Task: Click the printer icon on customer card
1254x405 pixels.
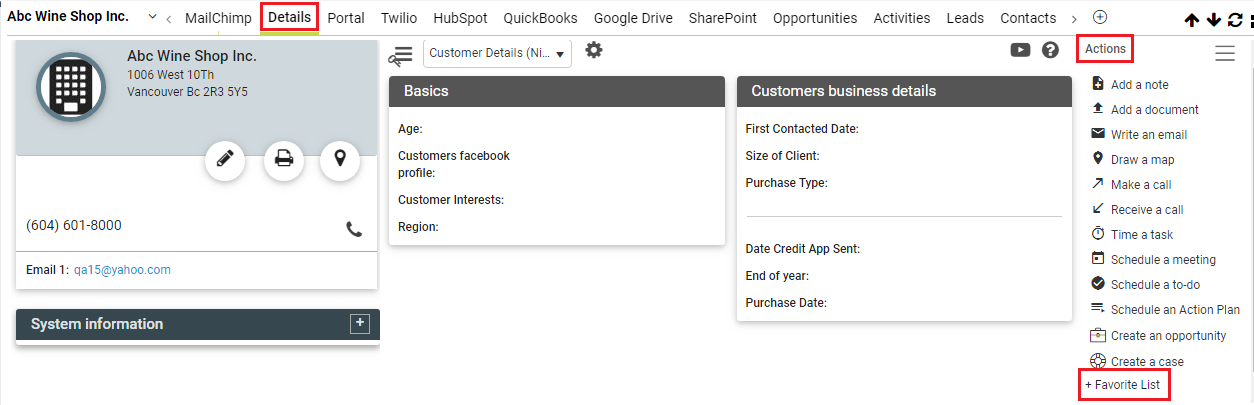Action: click(284, 160)
